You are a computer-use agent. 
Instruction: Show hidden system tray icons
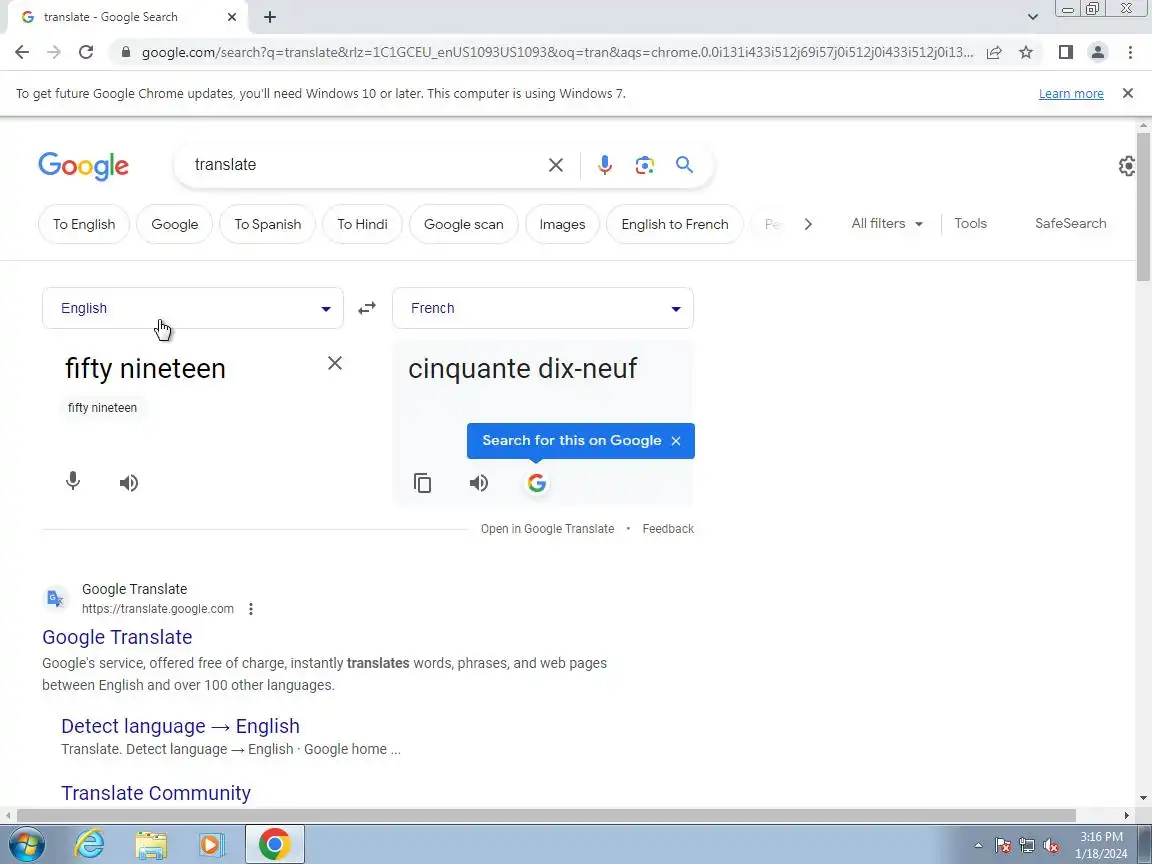point(978,846)
